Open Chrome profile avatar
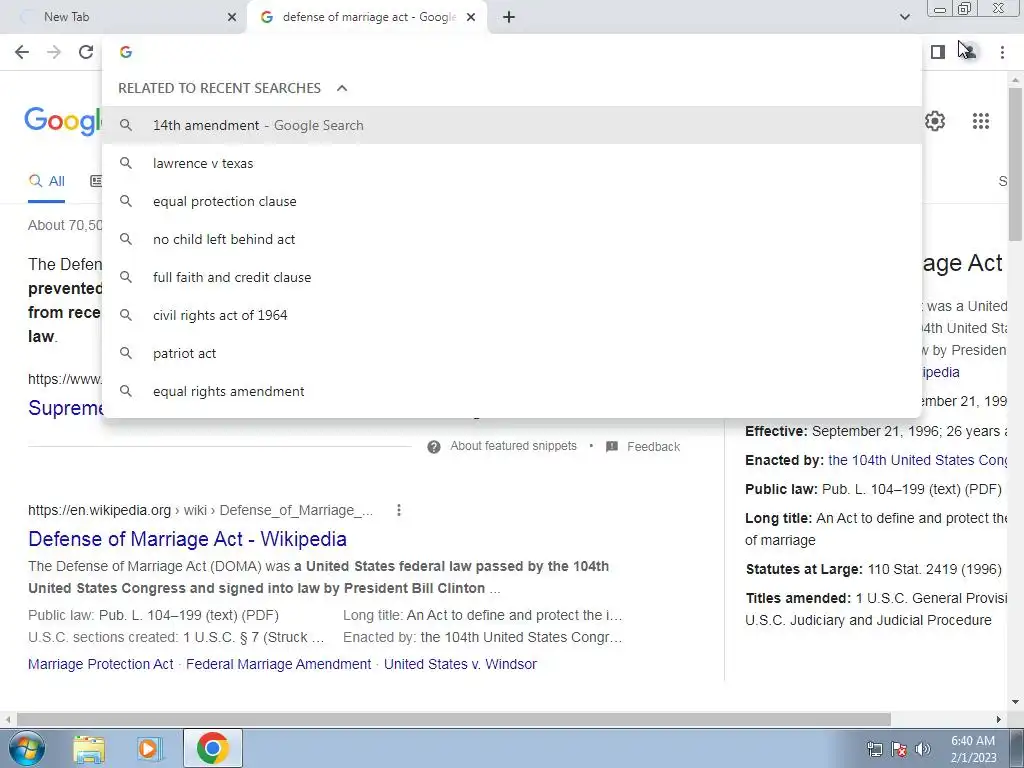This screenshot has height=768, width=1024. tap(969, 52)
